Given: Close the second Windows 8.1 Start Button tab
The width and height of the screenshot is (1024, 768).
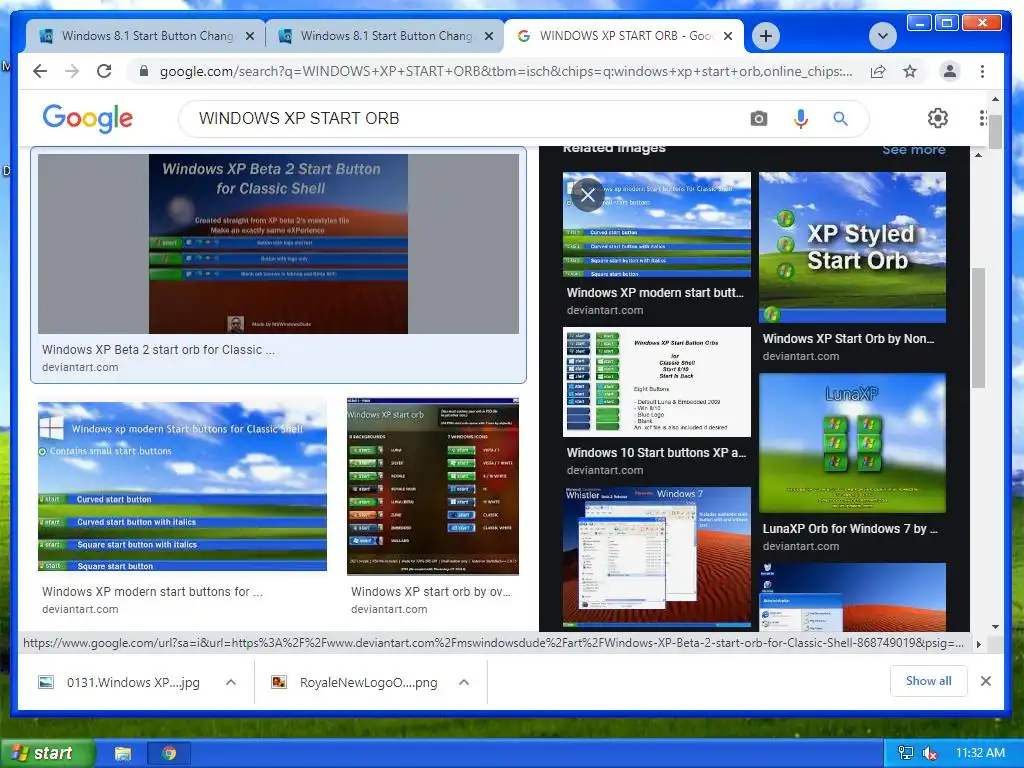Looking at the screenshot, I should pos(488,36).
